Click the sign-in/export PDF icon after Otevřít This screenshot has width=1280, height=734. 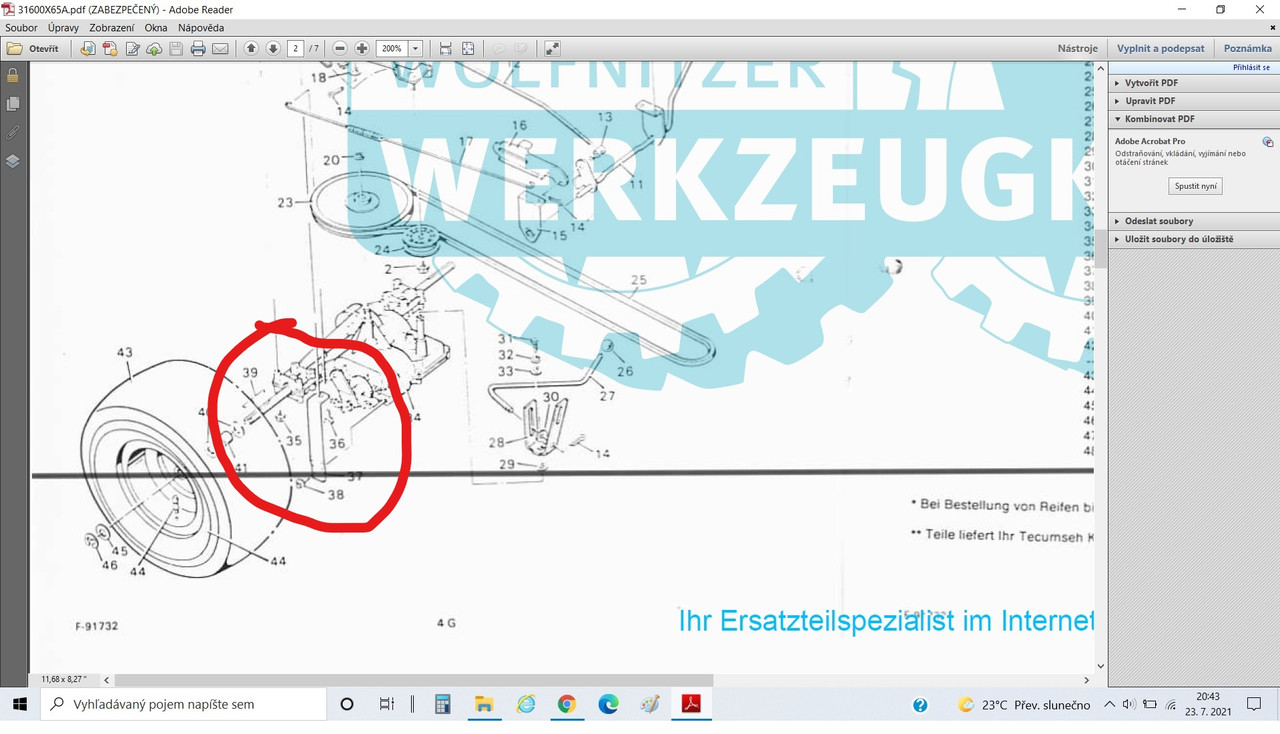pos(88,48)
